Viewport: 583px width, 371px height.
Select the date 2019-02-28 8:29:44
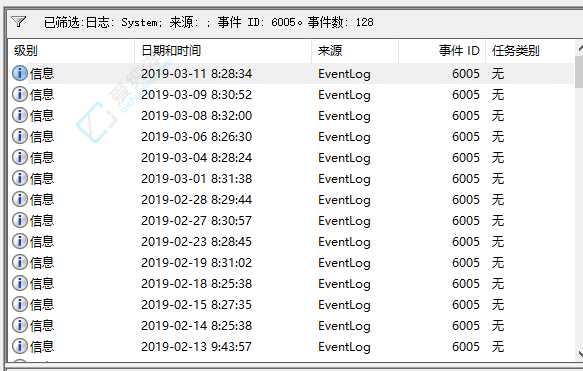pos(196,200)
